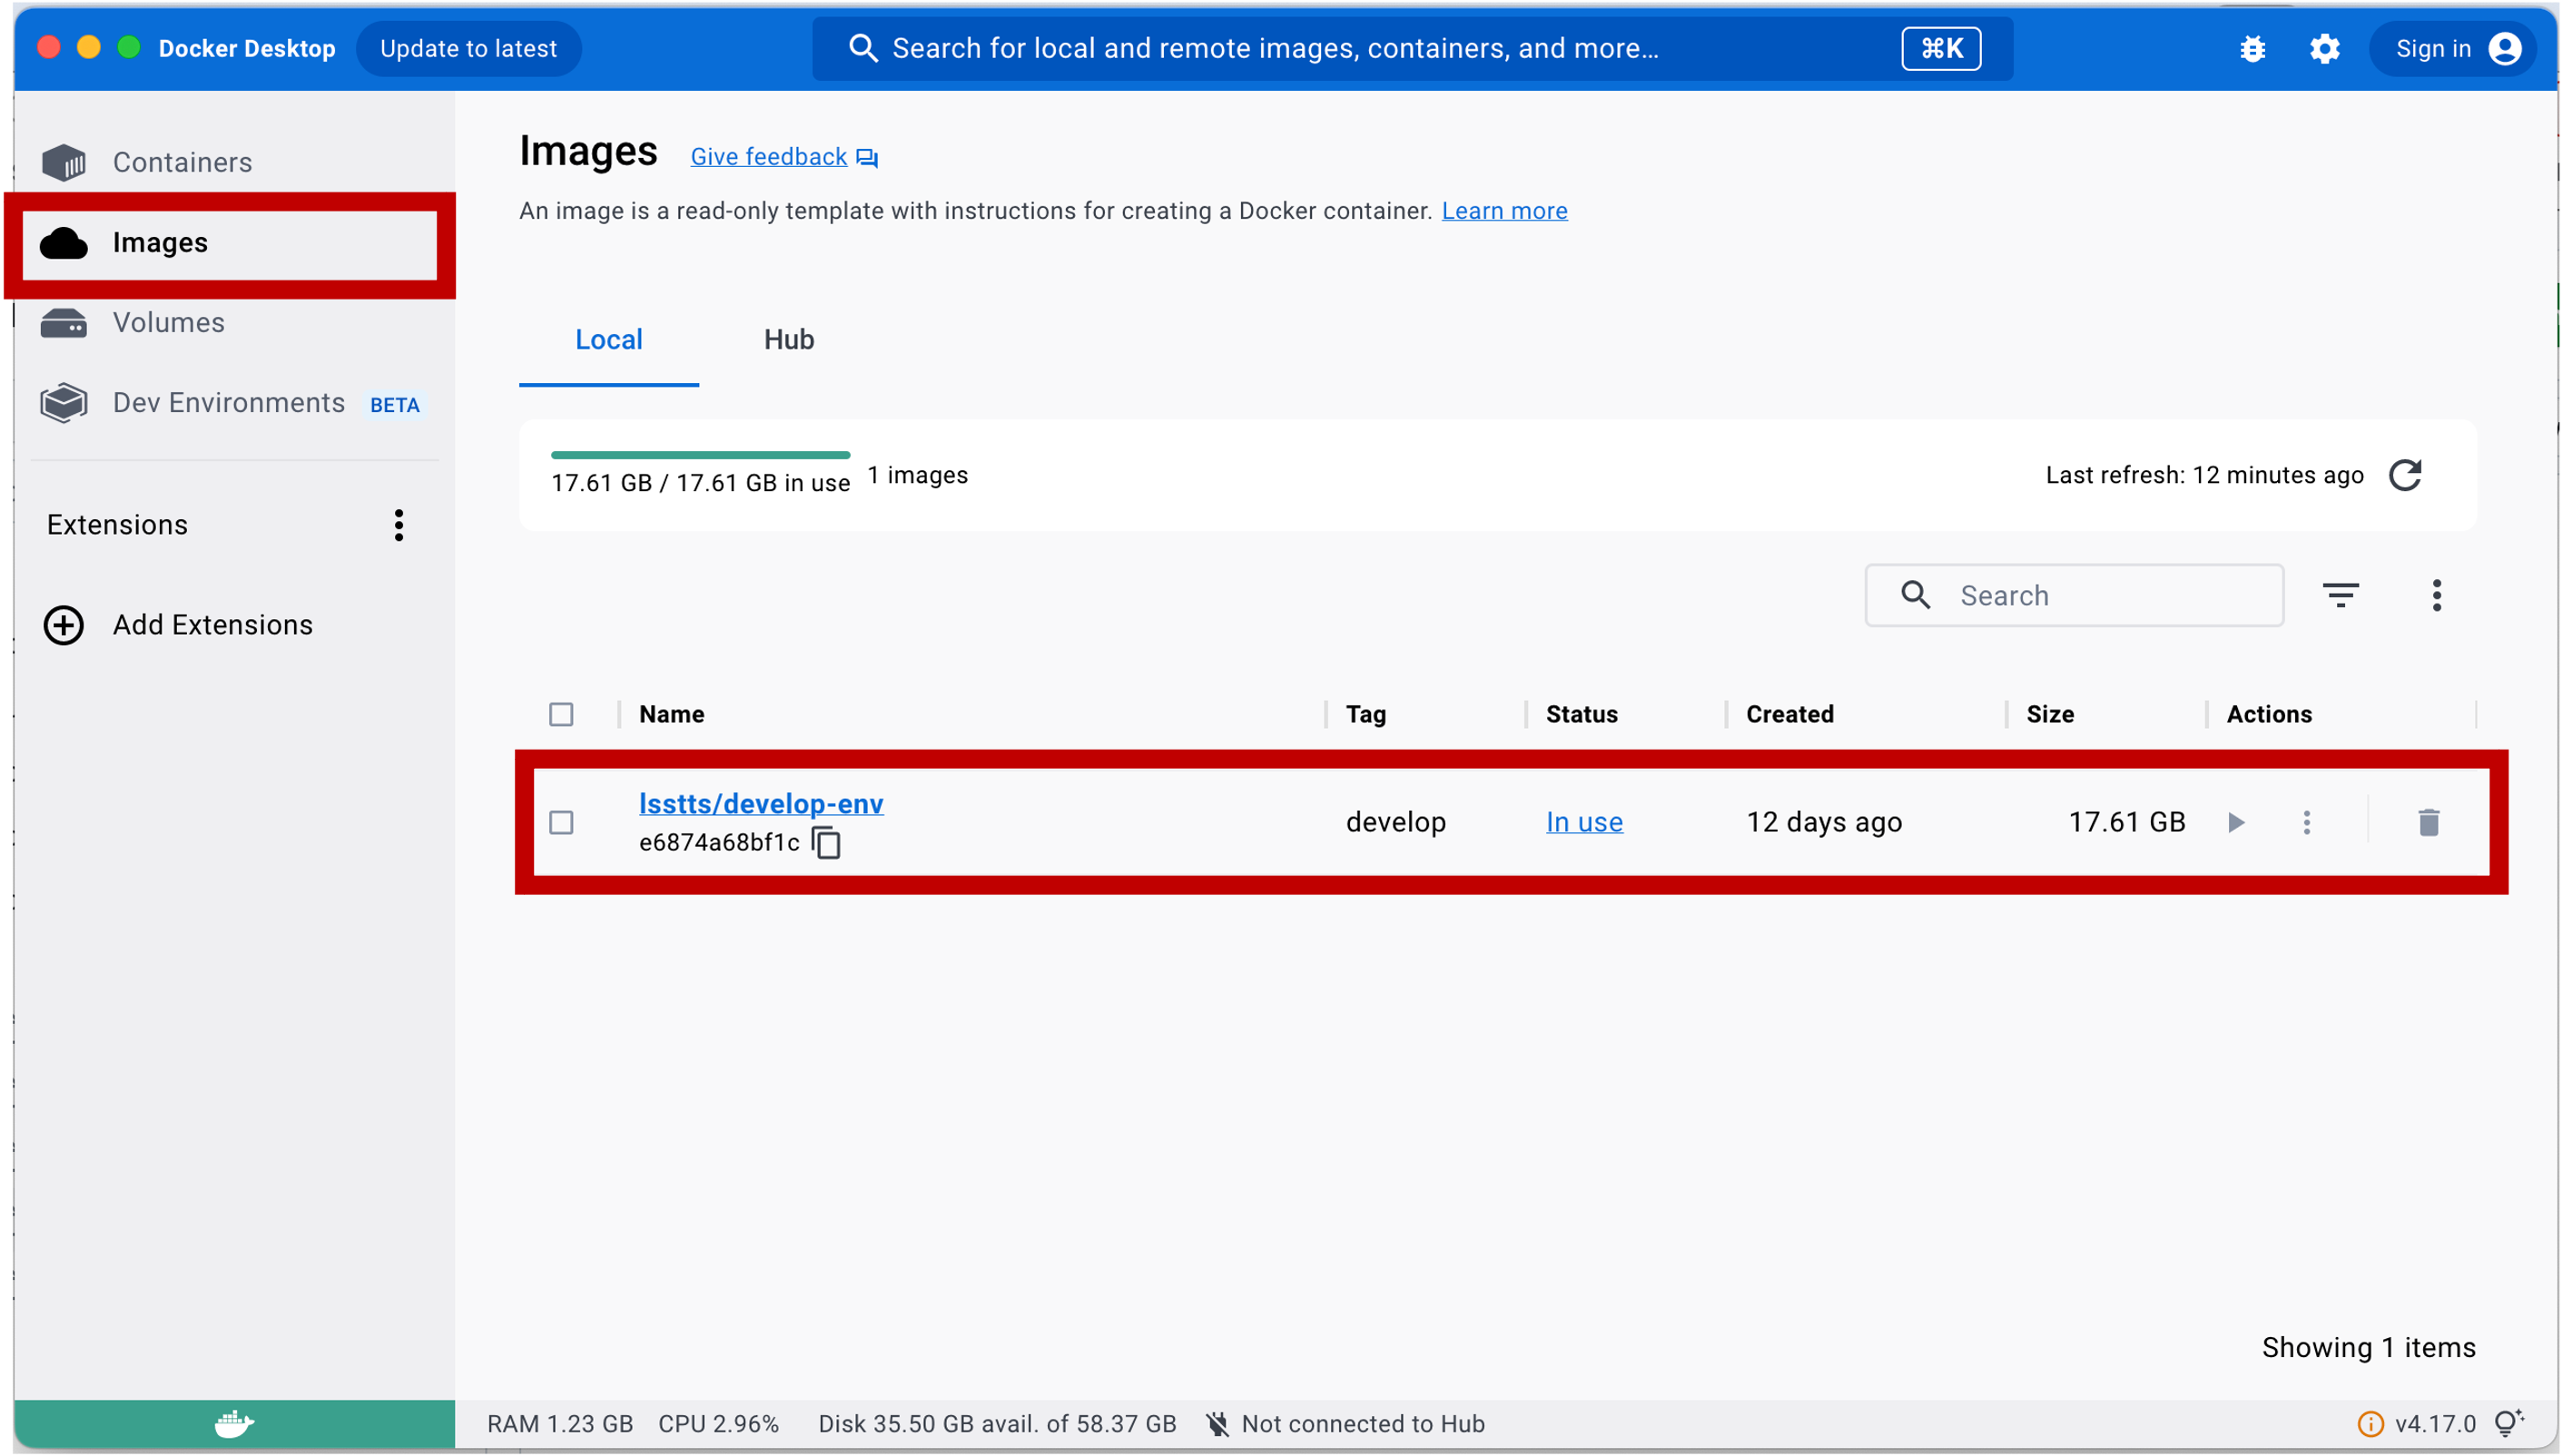Open image row more-actions menu

[x=2306, y=822]
